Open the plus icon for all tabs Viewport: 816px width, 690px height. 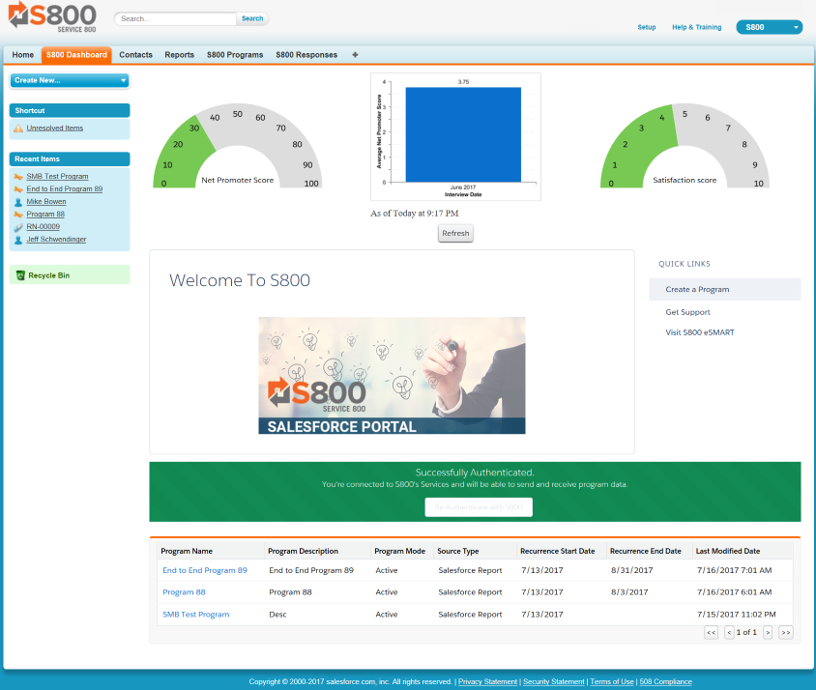click(355, 55)
